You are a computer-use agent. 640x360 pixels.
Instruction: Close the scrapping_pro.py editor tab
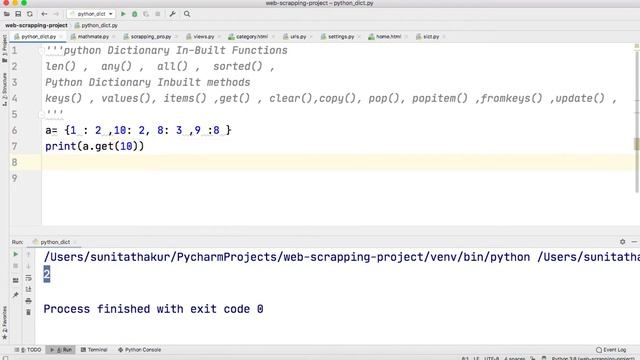(x=176, y=37)
